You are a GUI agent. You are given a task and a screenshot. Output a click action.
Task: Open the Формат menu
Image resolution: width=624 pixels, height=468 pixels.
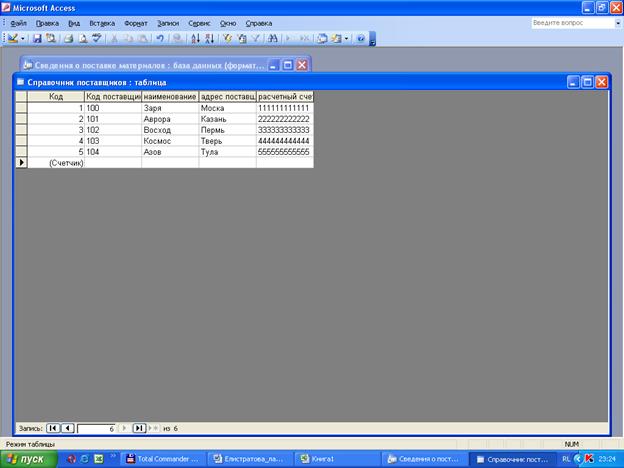(136, 23)
